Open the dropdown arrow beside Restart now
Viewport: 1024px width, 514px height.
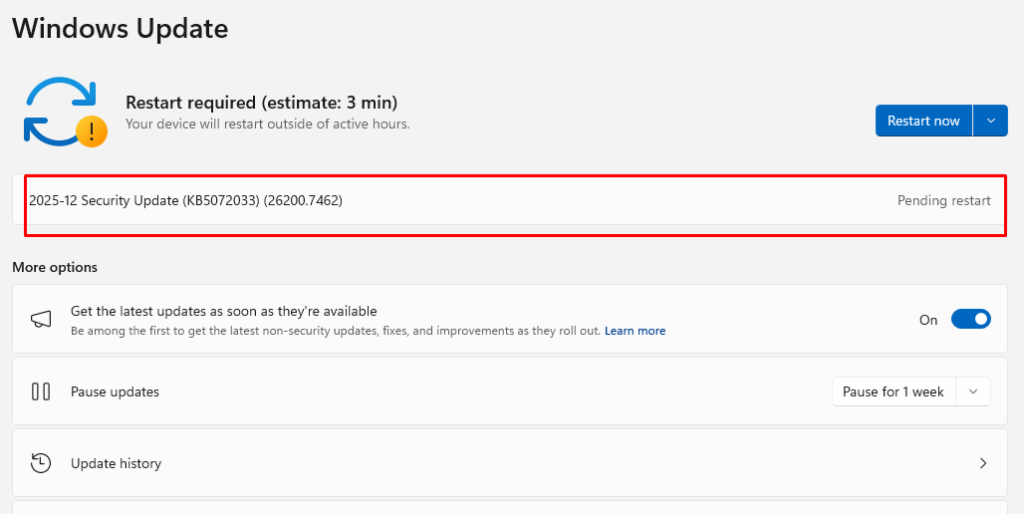990,121
